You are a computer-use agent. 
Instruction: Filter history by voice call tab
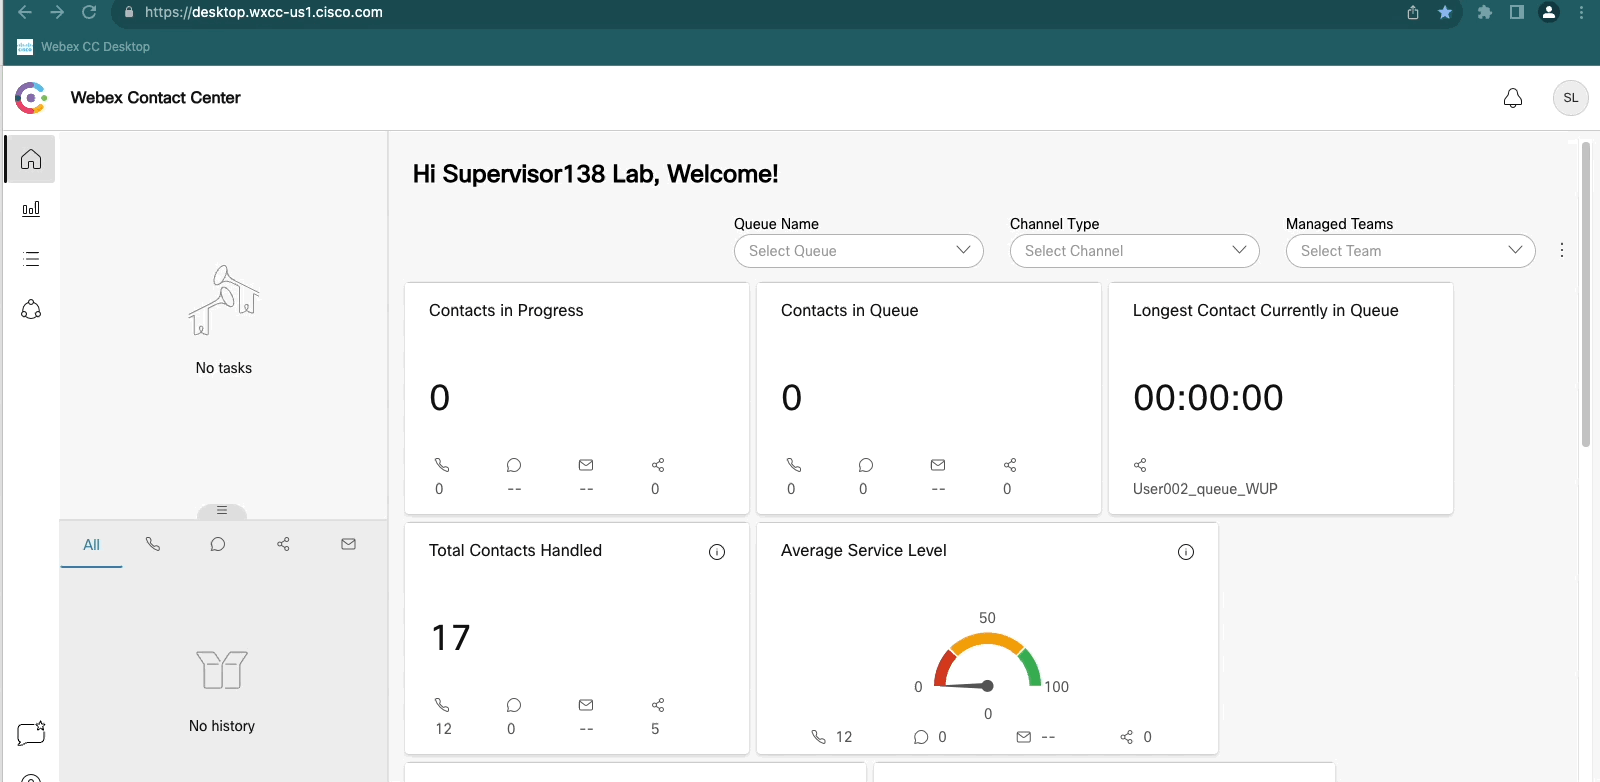[153, 544]
